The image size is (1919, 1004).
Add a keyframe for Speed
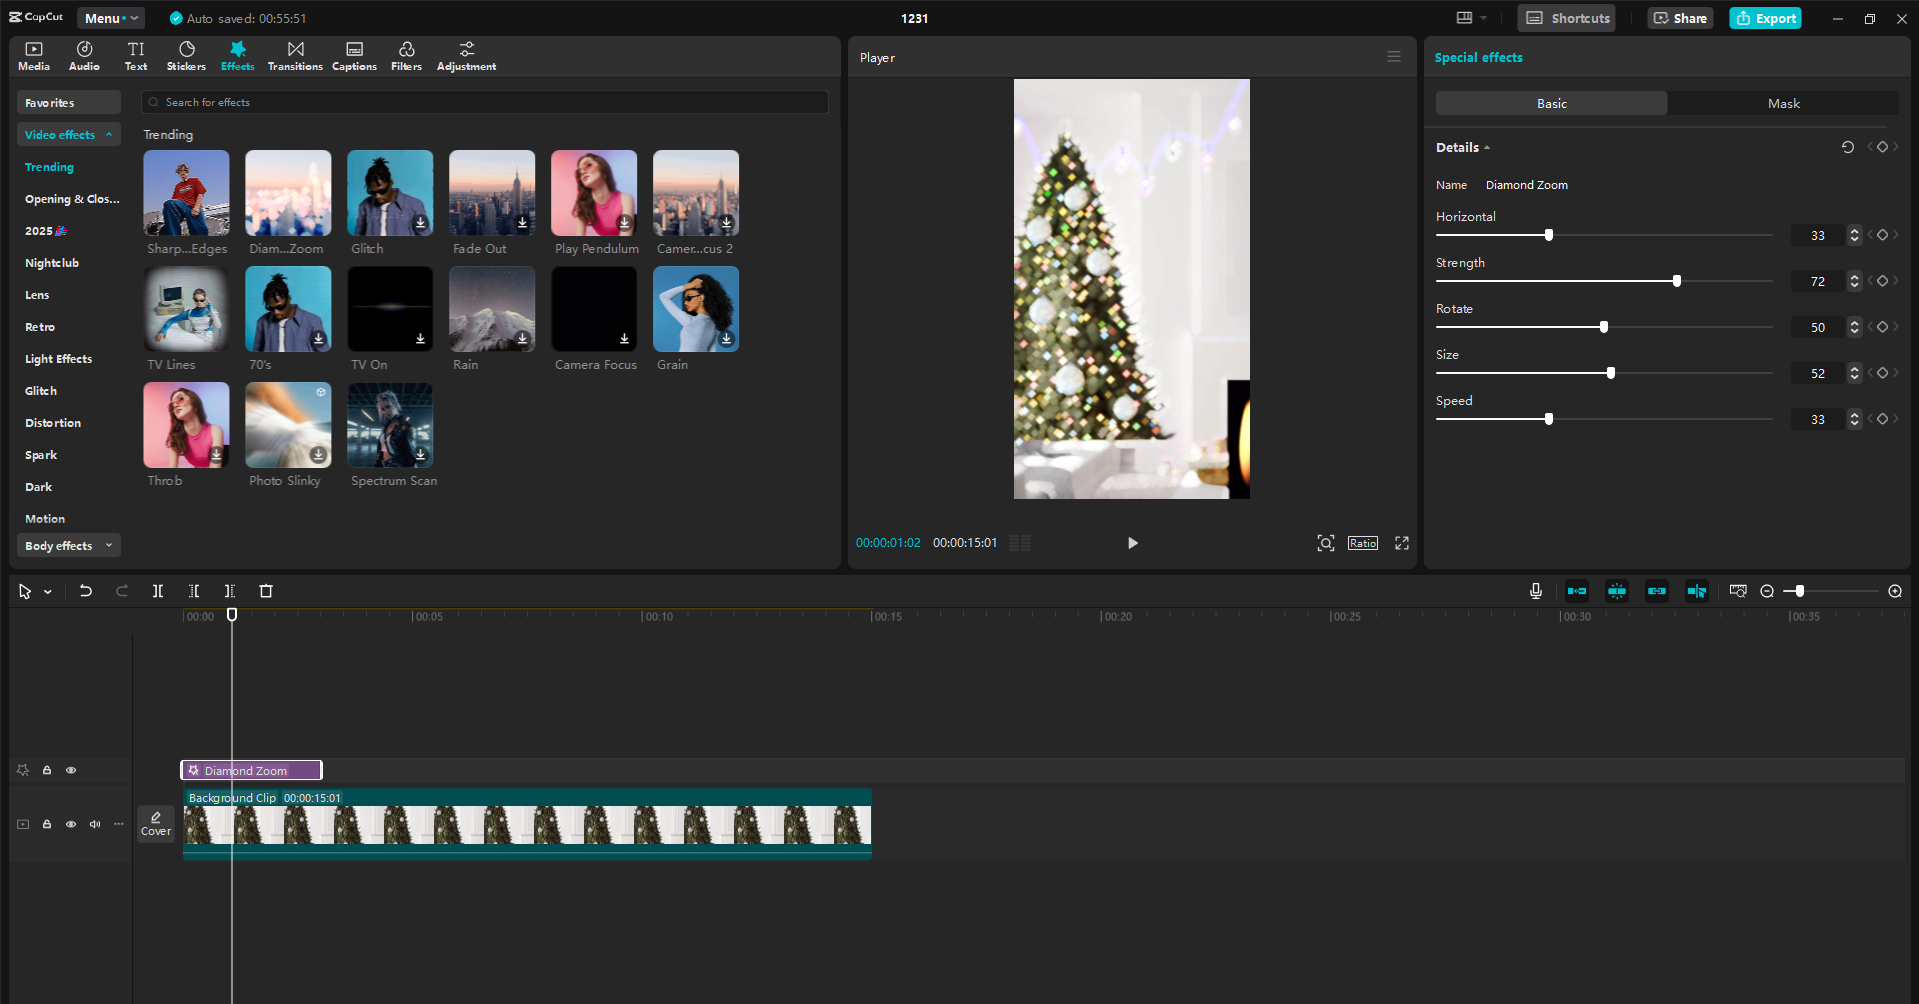1882,419
